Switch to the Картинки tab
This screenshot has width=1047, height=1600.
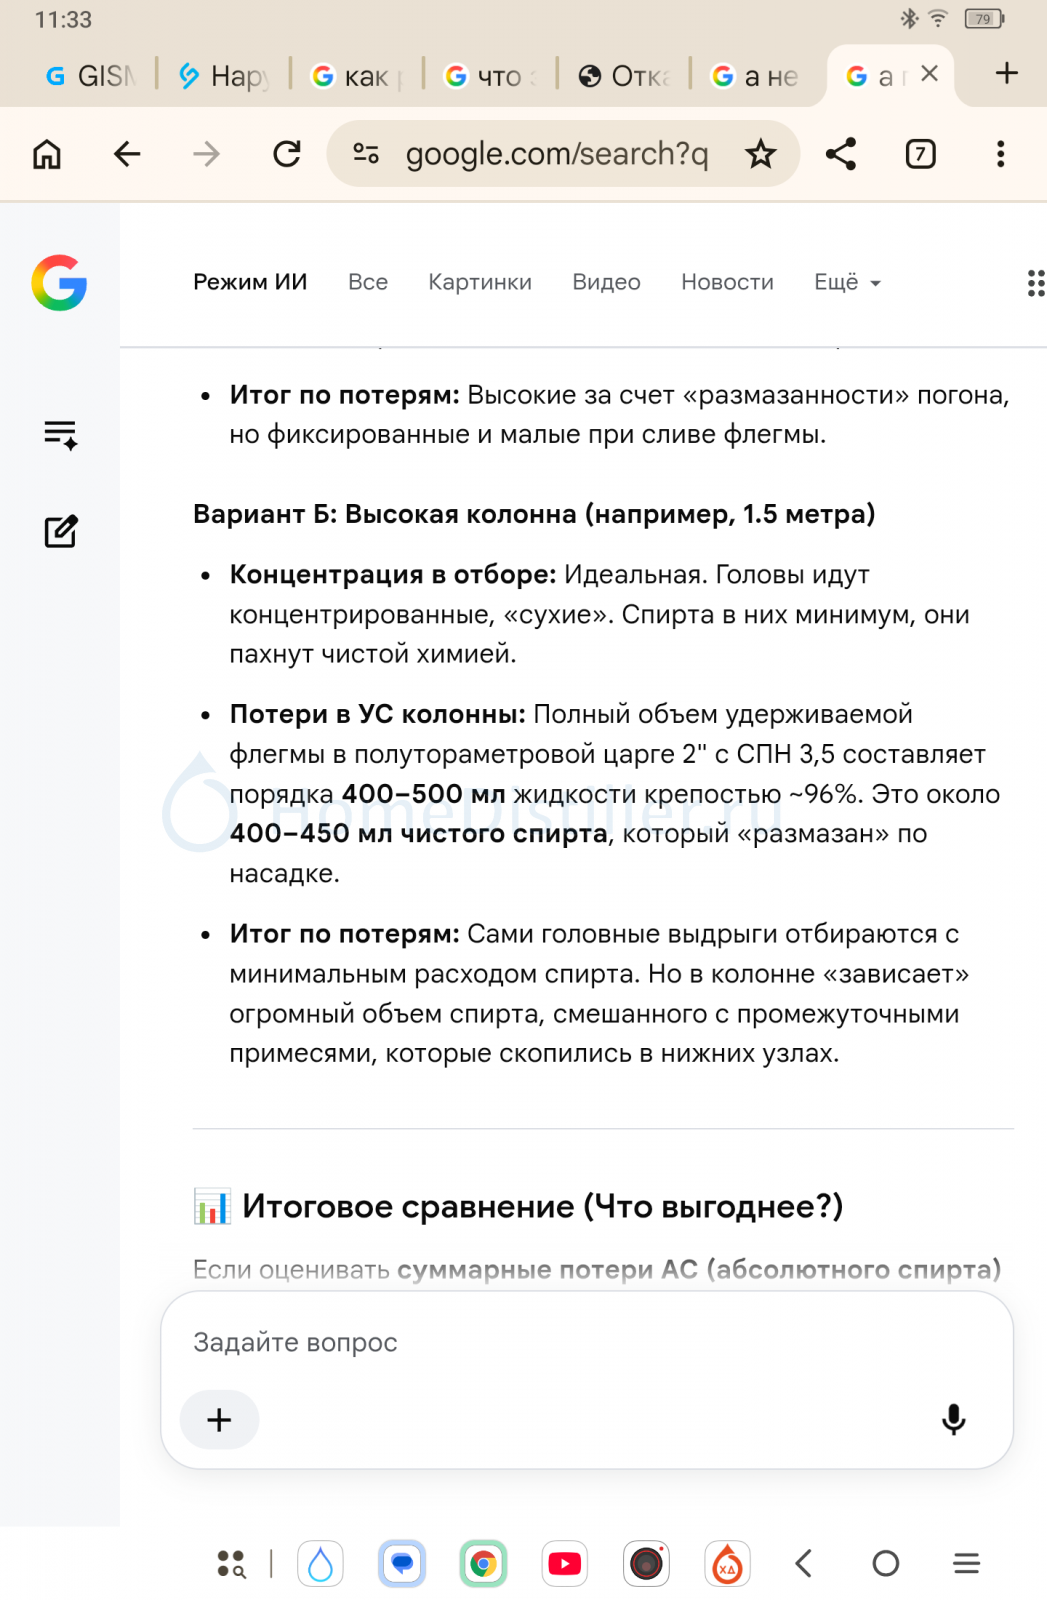point(480,283)
